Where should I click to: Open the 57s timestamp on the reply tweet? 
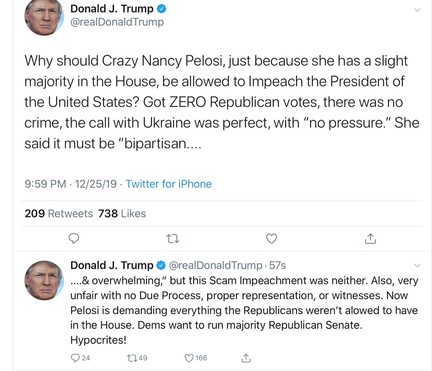click(277, 265)
